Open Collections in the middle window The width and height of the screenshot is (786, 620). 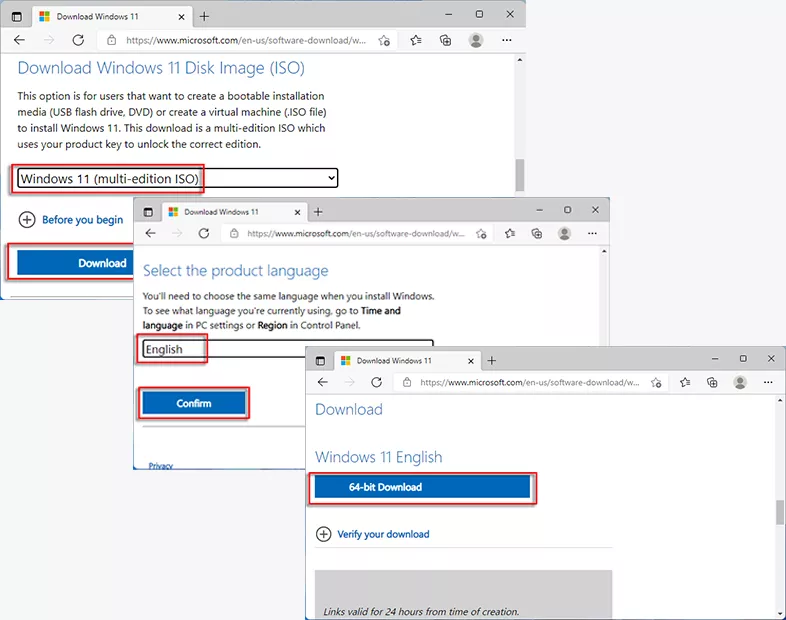click(x=536, y=234)
